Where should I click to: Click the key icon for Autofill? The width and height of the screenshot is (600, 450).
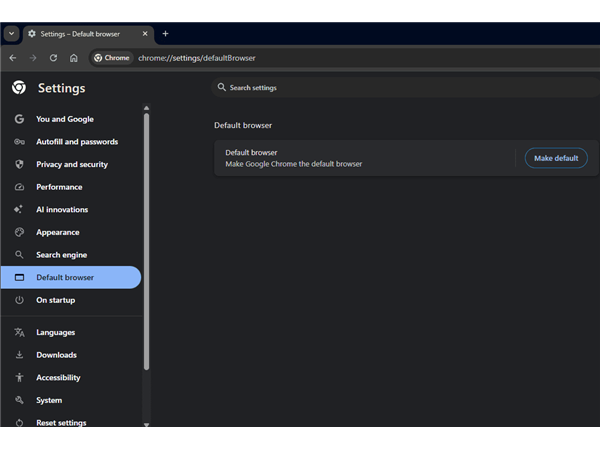[x=19, y=142]
